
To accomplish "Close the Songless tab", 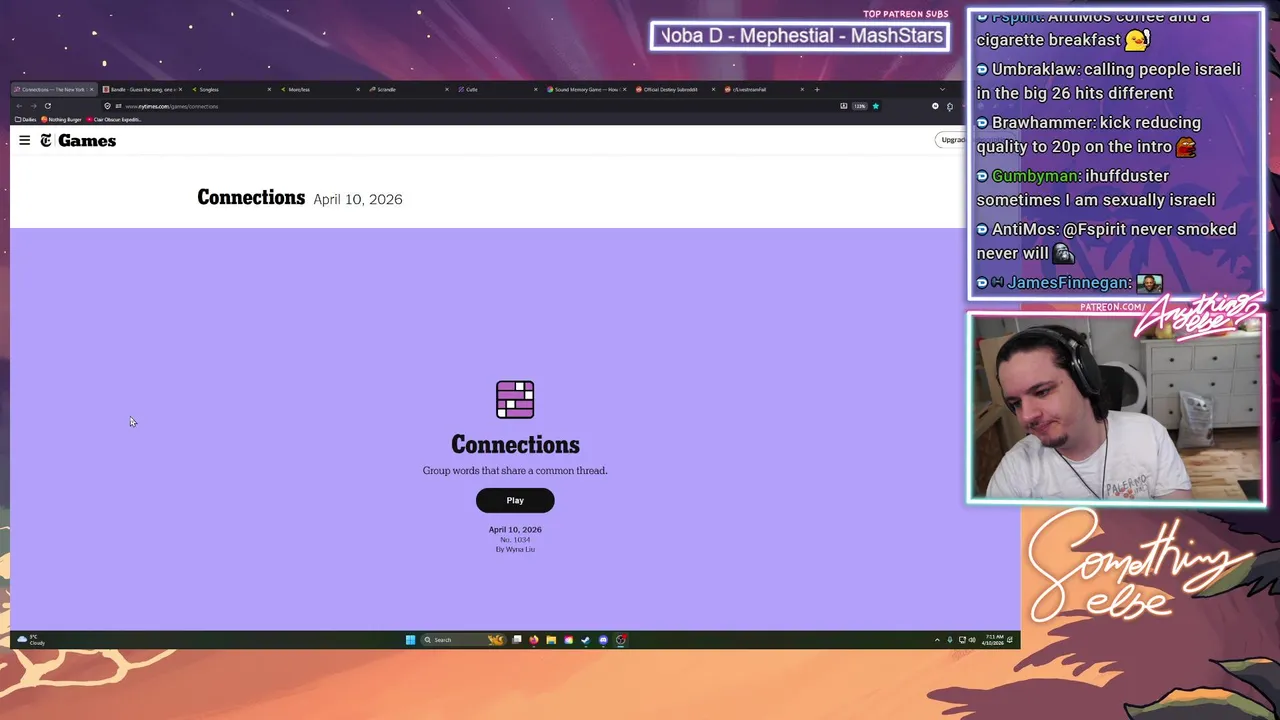I will point(269,89).
